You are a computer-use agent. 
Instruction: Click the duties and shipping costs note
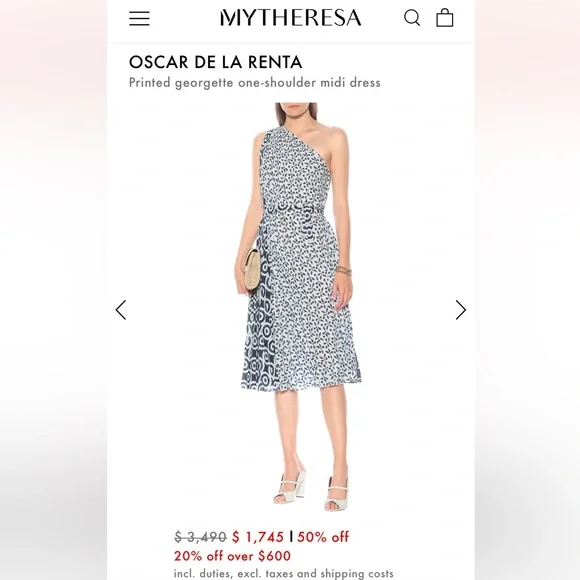click(284, 573)
